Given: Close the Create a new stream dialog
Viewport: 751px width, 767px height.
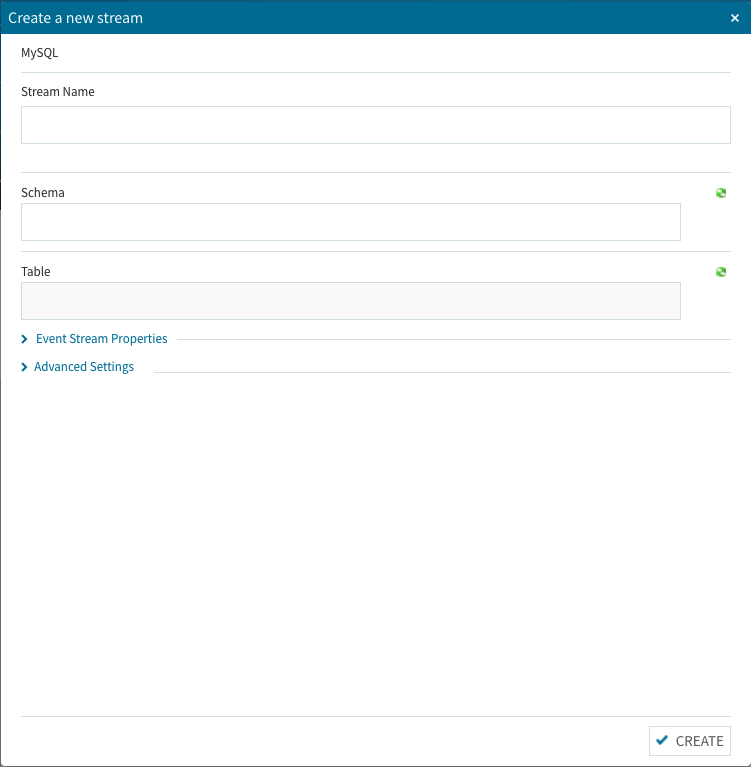Looking at the screenshot, I should click(734, 18).
